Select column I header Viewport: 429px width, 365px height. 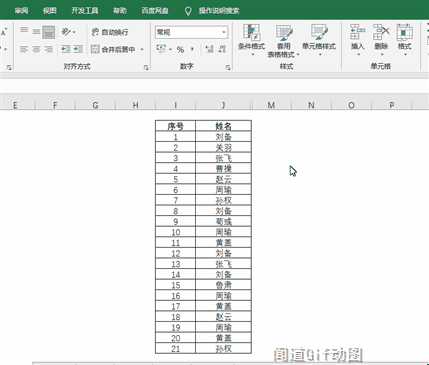tap(175, 105)
